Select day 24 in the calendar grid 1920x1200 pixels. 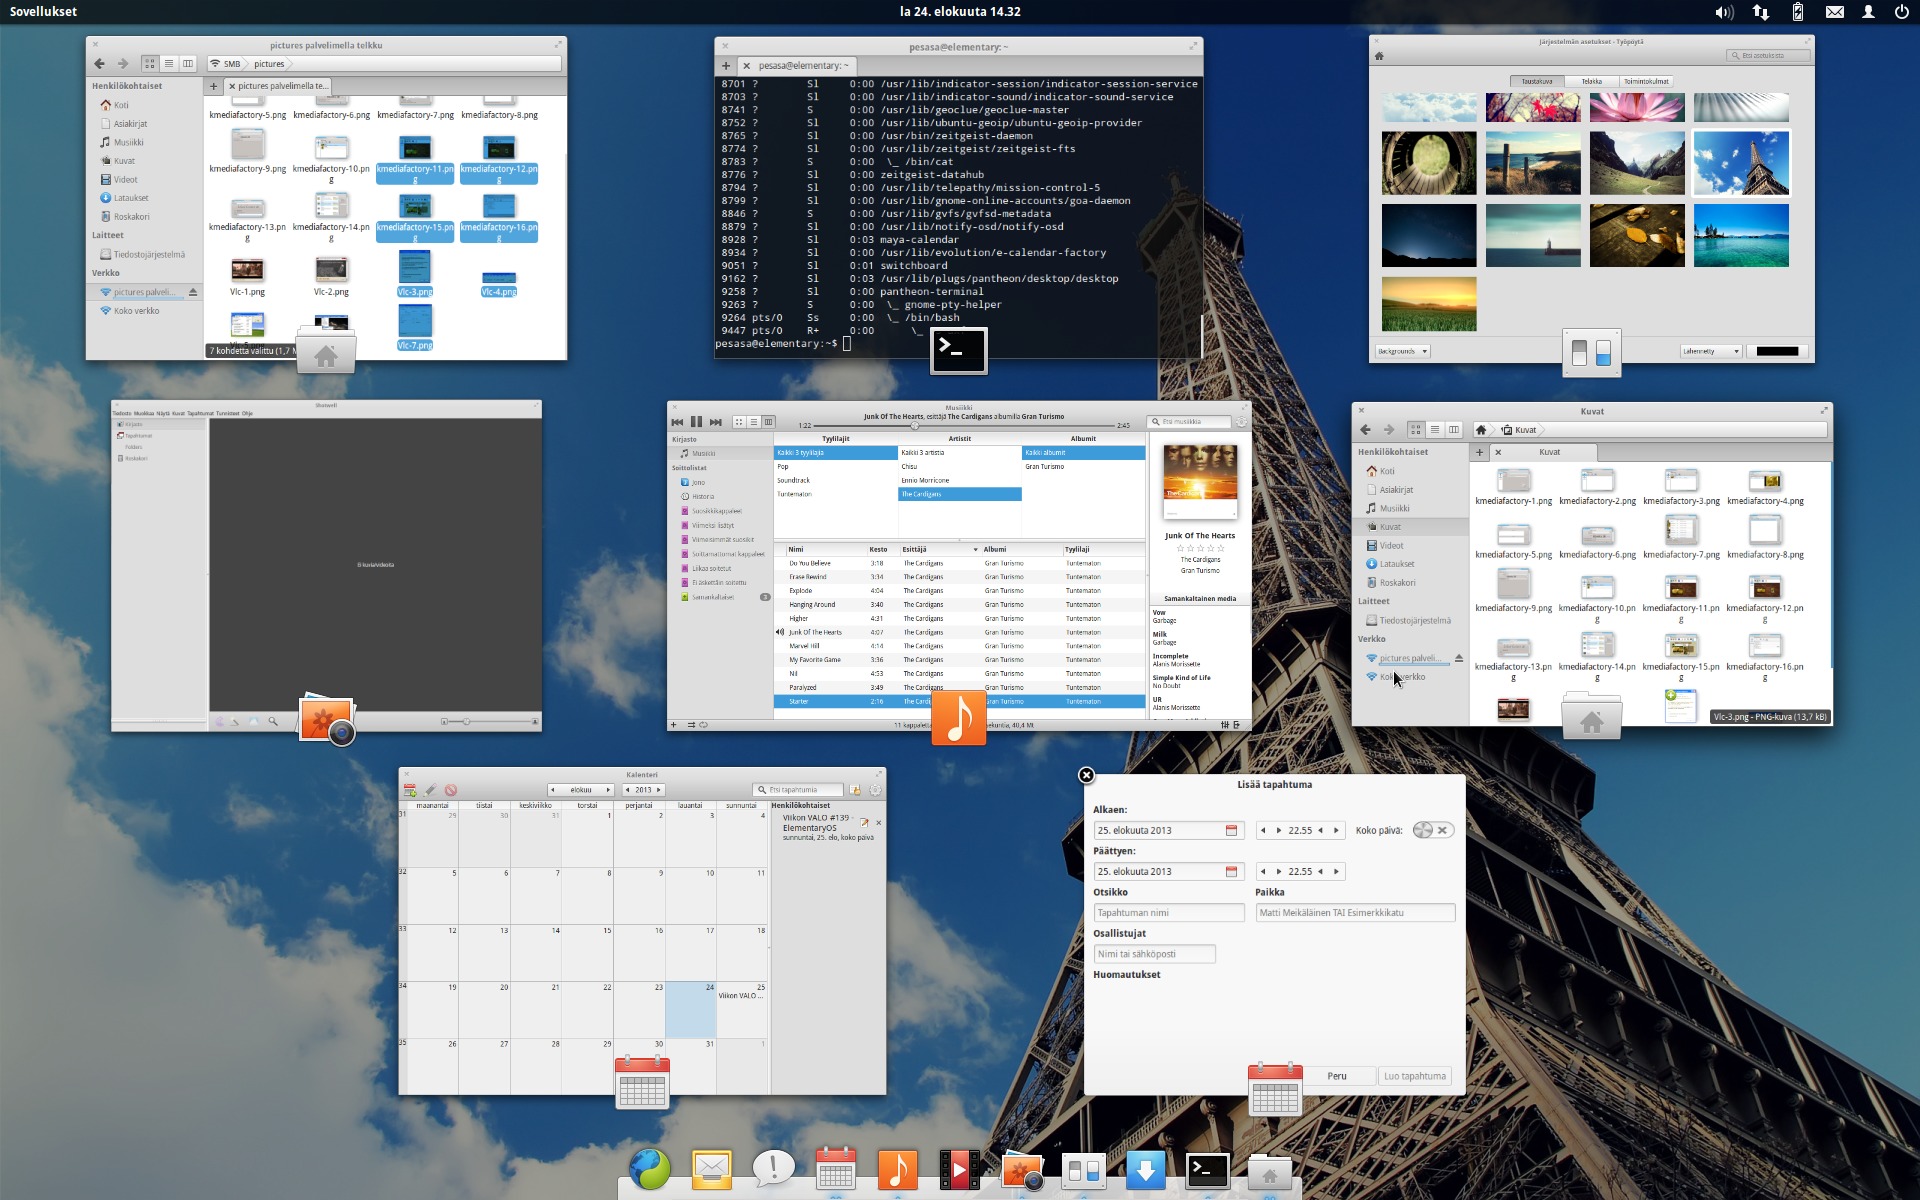[690, 1010]
